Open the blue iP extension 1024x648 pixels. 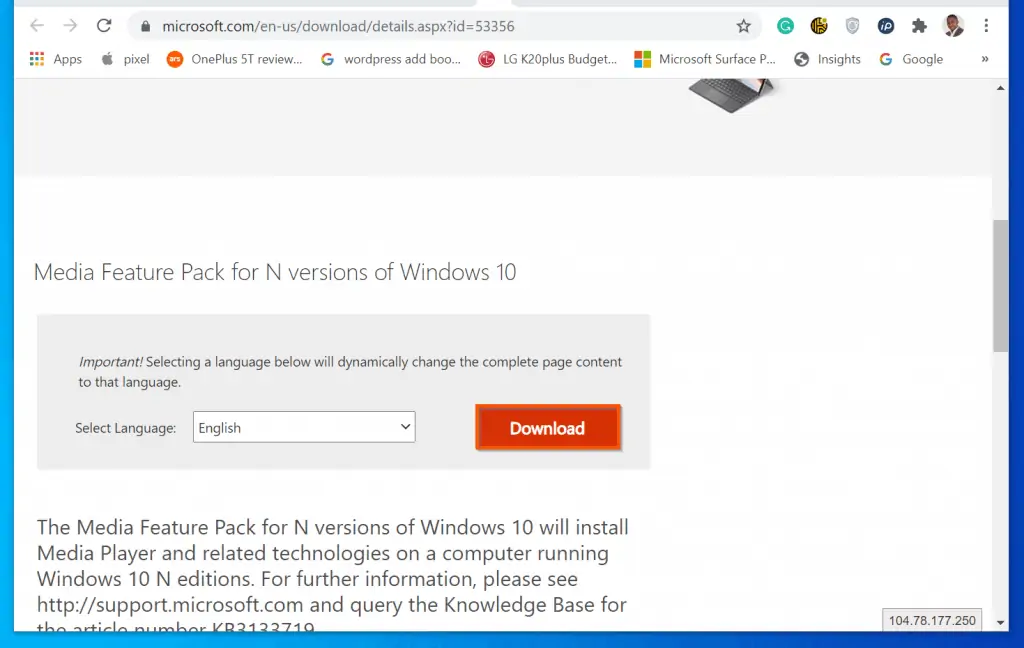(x=886, y=26)
